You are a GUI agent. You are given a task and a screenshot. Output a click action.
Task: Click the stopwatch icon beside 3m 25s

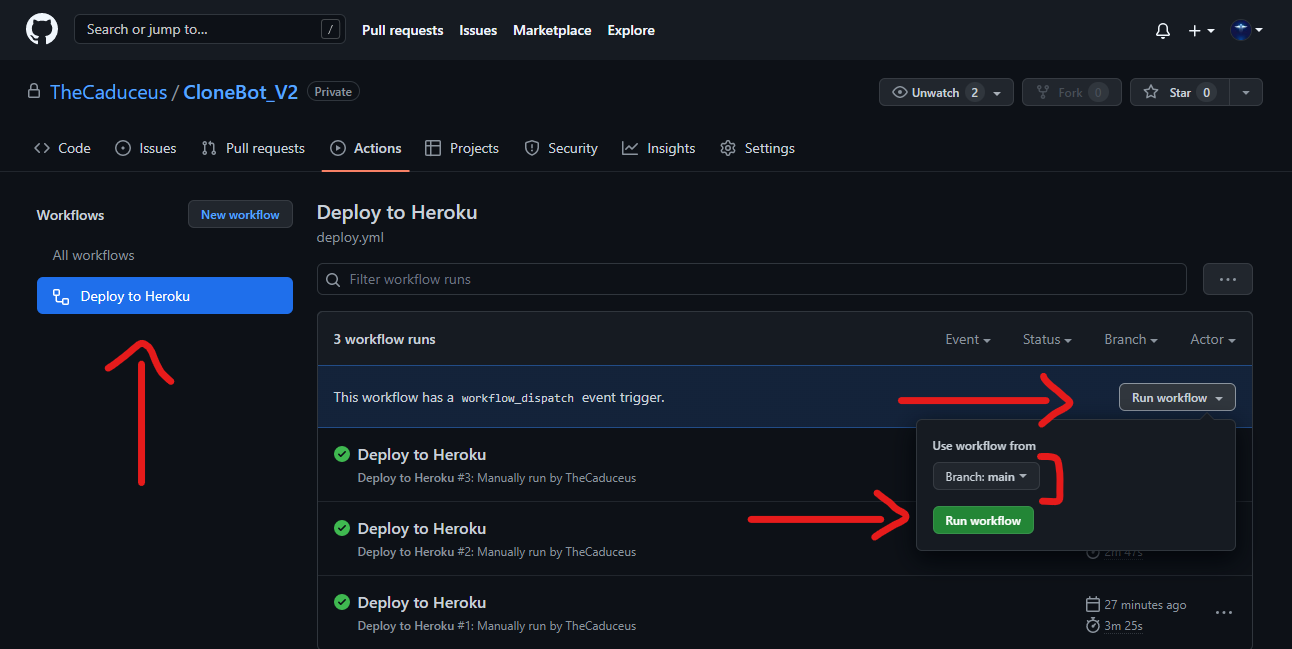coord(1092,626)
